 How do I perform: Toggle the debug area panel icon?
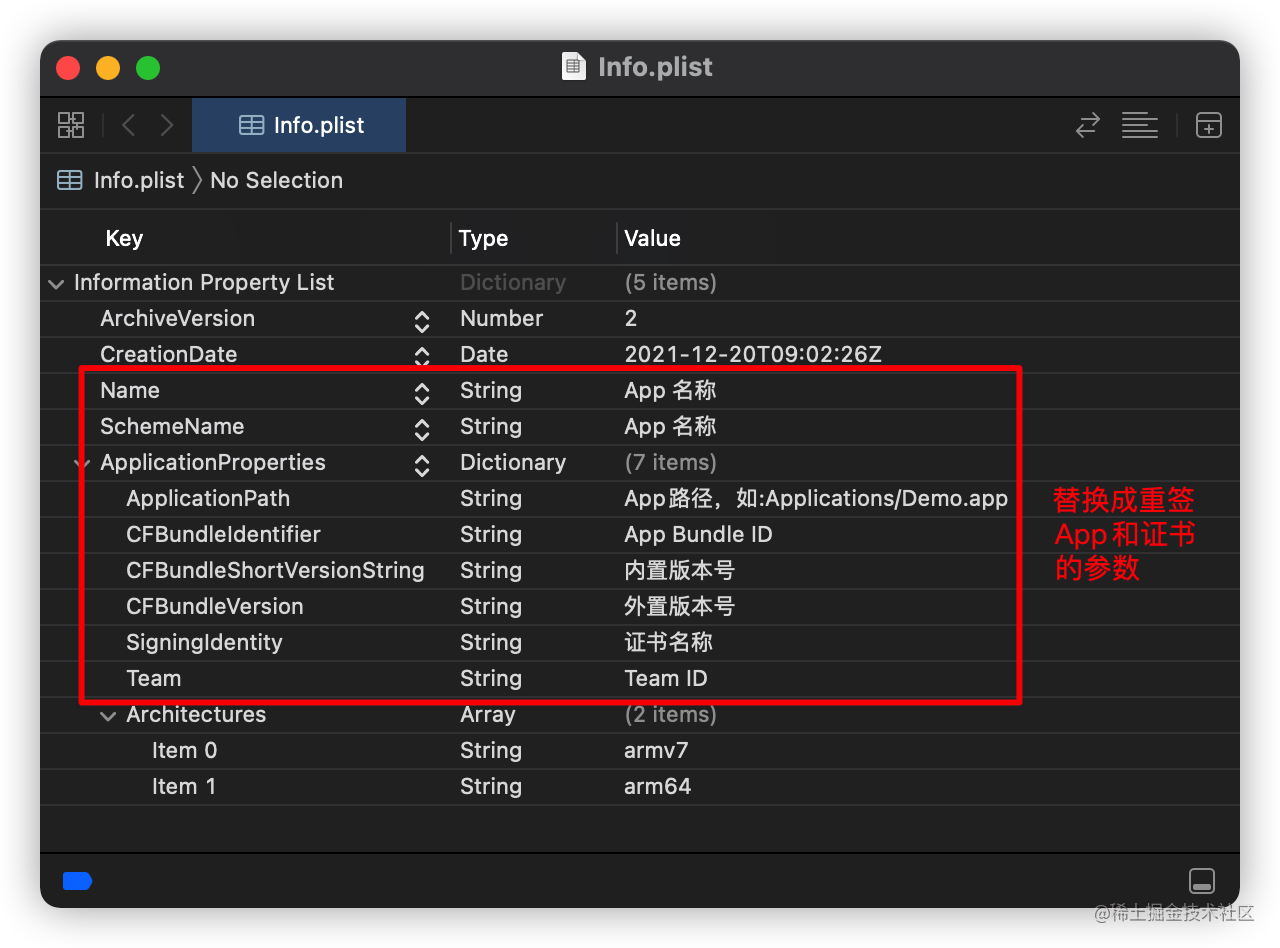(x=1202, y=881)
